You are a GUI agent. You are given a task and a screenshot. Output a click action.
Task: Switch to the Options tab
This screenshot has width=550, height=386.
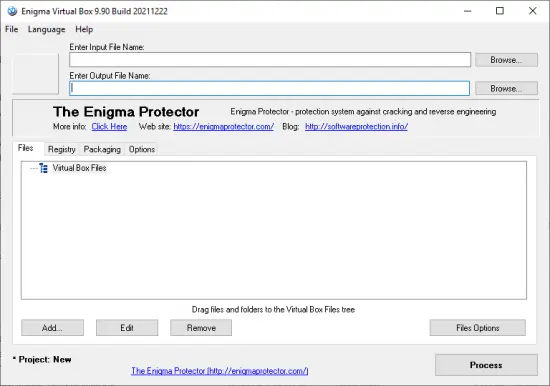[142, 149]
